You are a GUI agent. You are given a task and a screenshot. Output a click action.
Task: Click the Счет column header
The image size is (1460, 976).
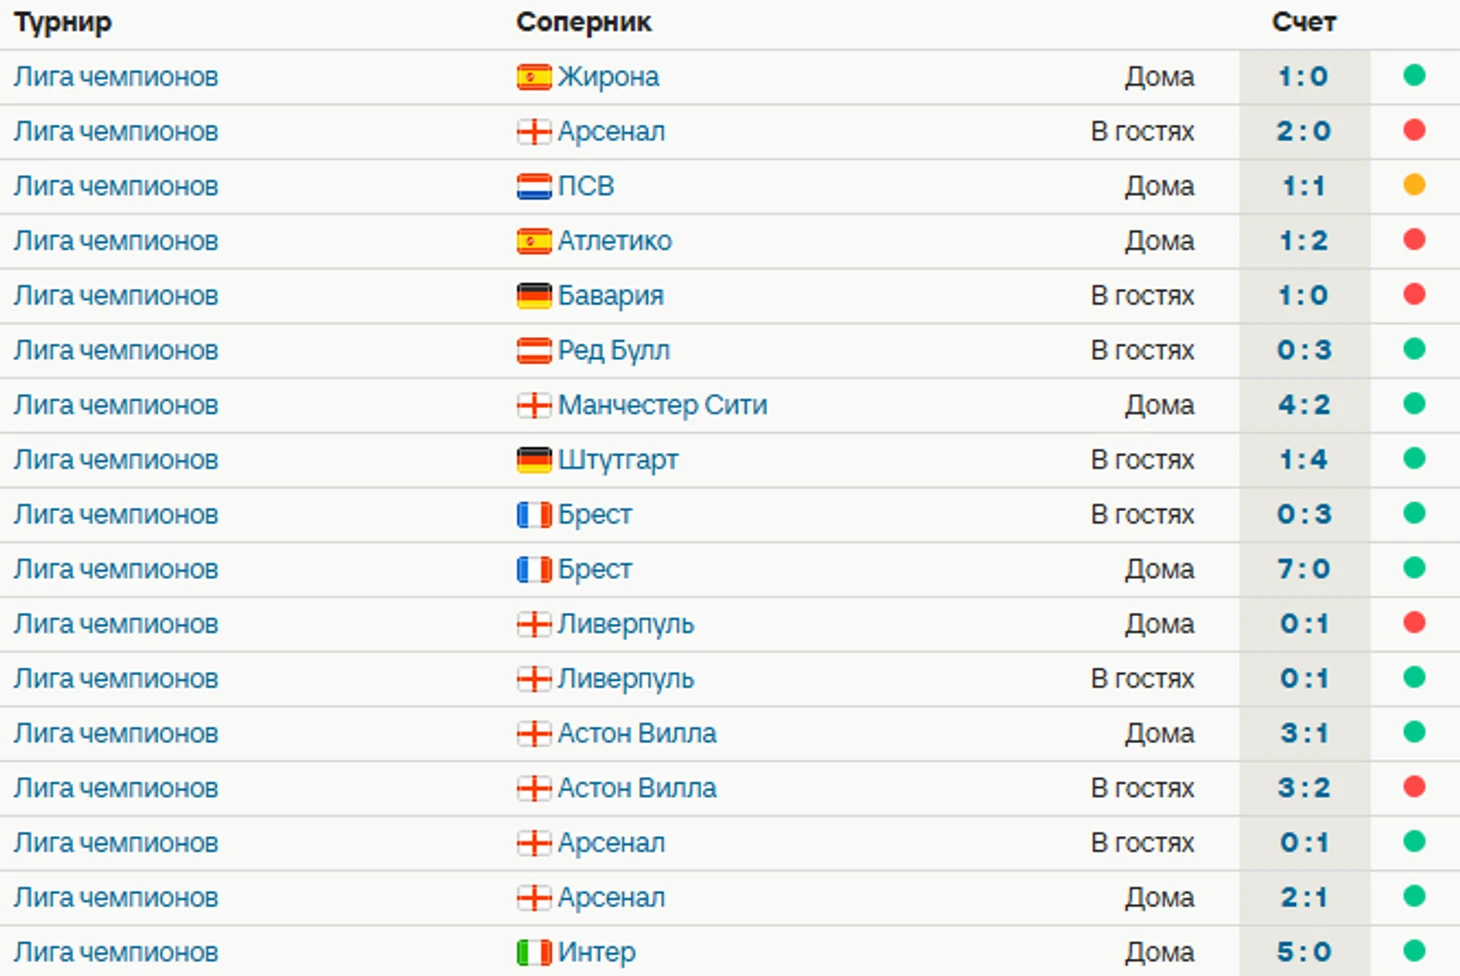point(1304,22)
